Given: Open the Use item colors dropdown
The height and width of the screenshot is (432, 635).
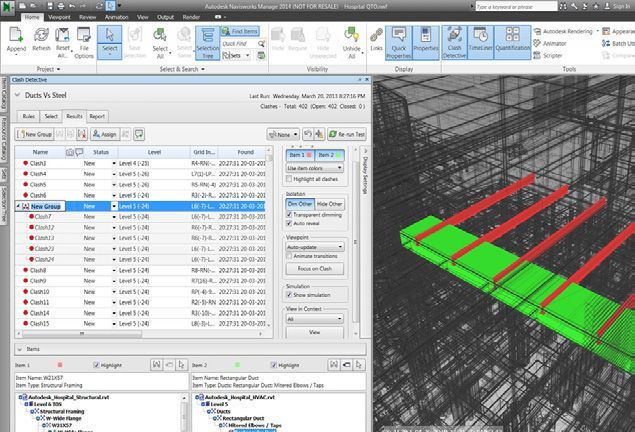Looking at the screenshot, I should click(315, 168).
